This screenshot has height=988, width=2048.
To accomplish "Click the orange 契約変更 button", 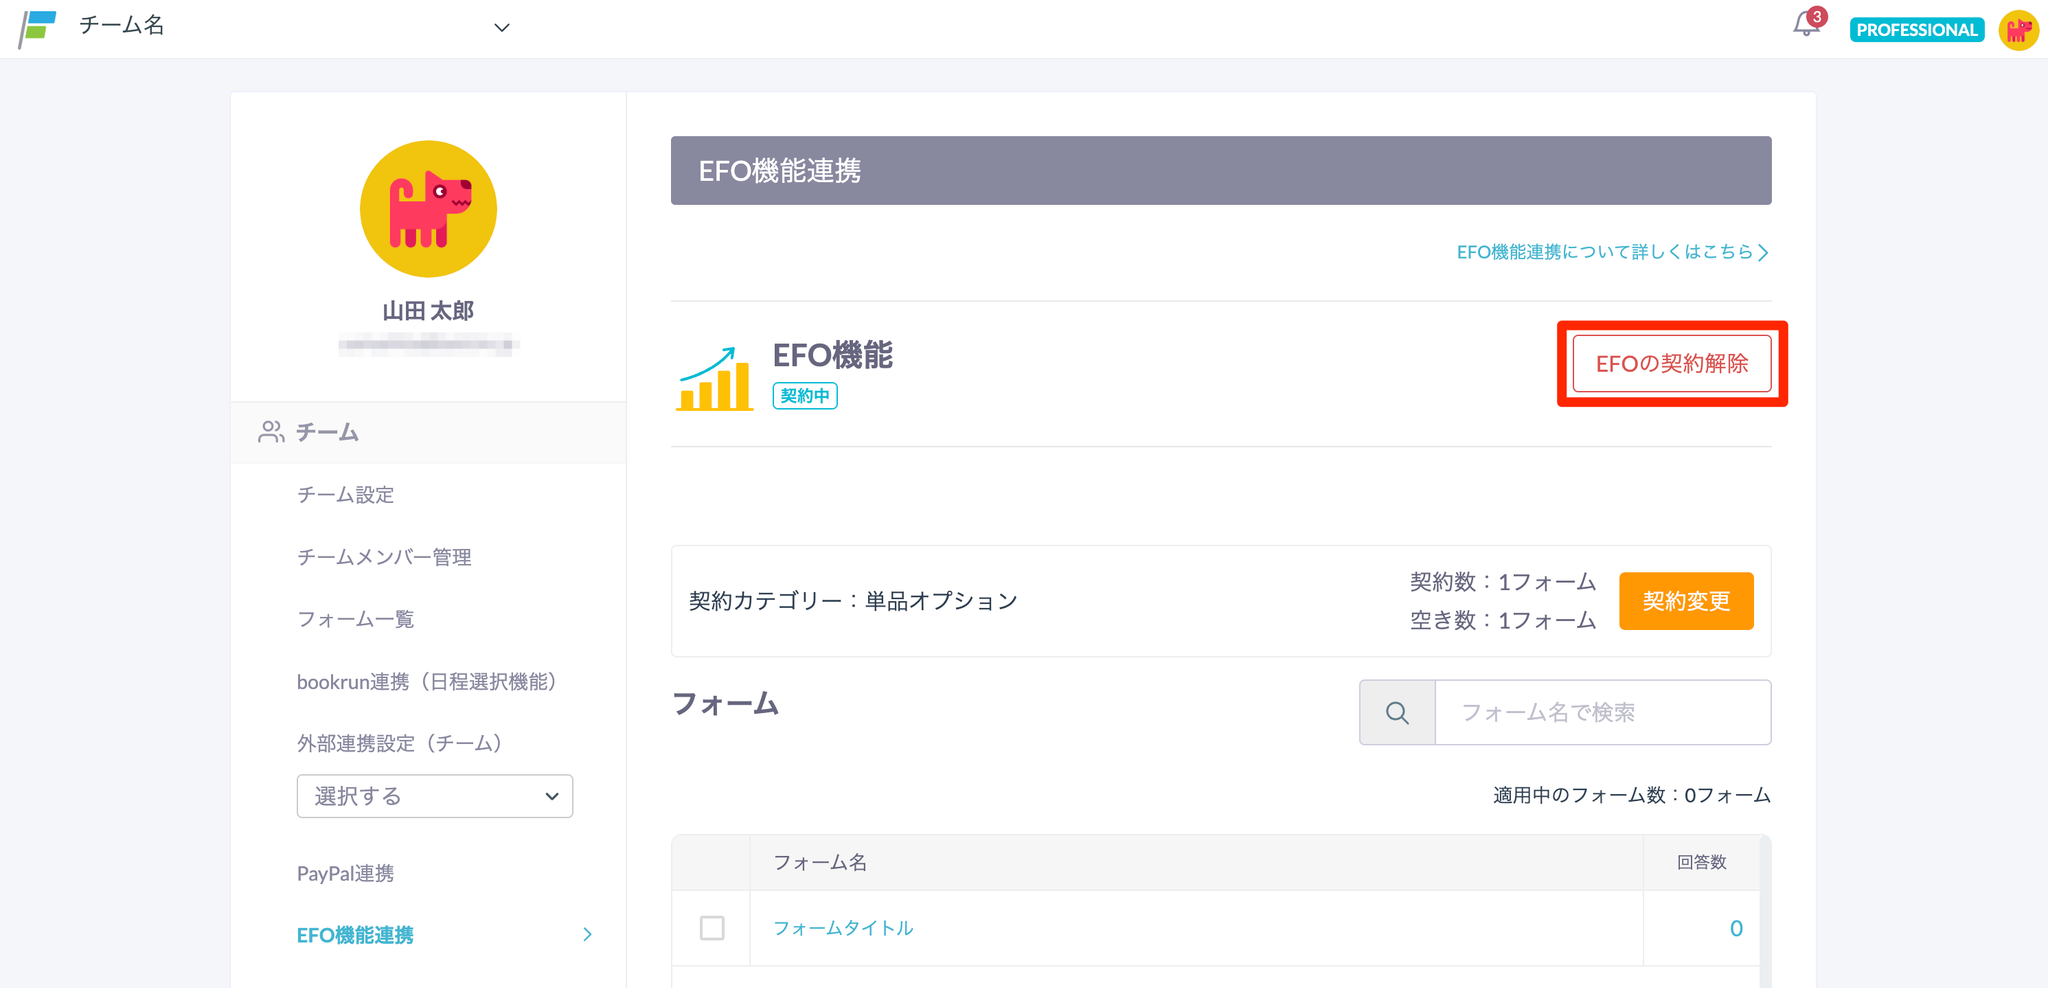I will (x=1685, y=601).
